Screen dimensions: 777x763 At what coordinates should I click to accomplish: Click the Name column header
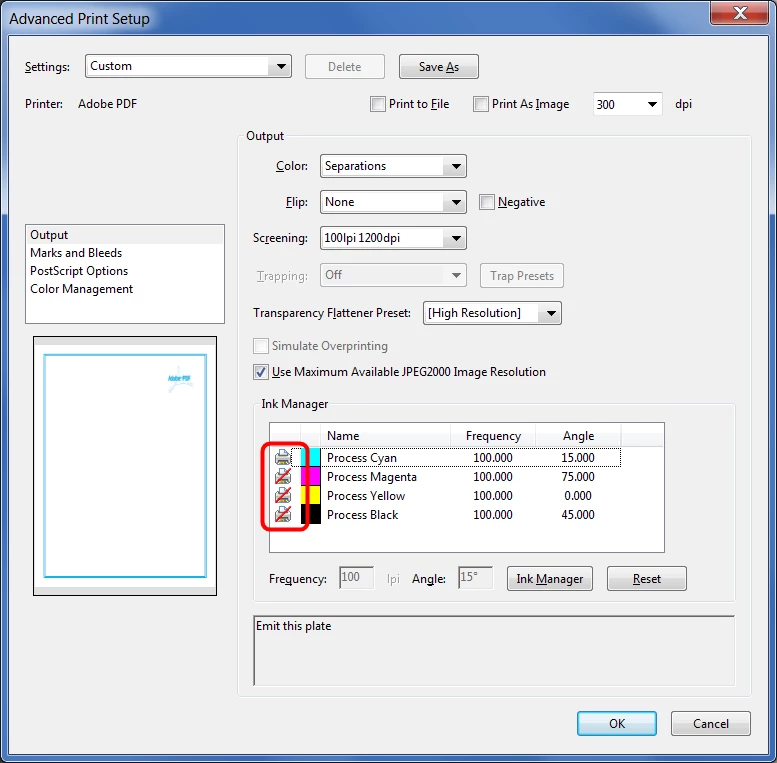click(x=385, y=436)
